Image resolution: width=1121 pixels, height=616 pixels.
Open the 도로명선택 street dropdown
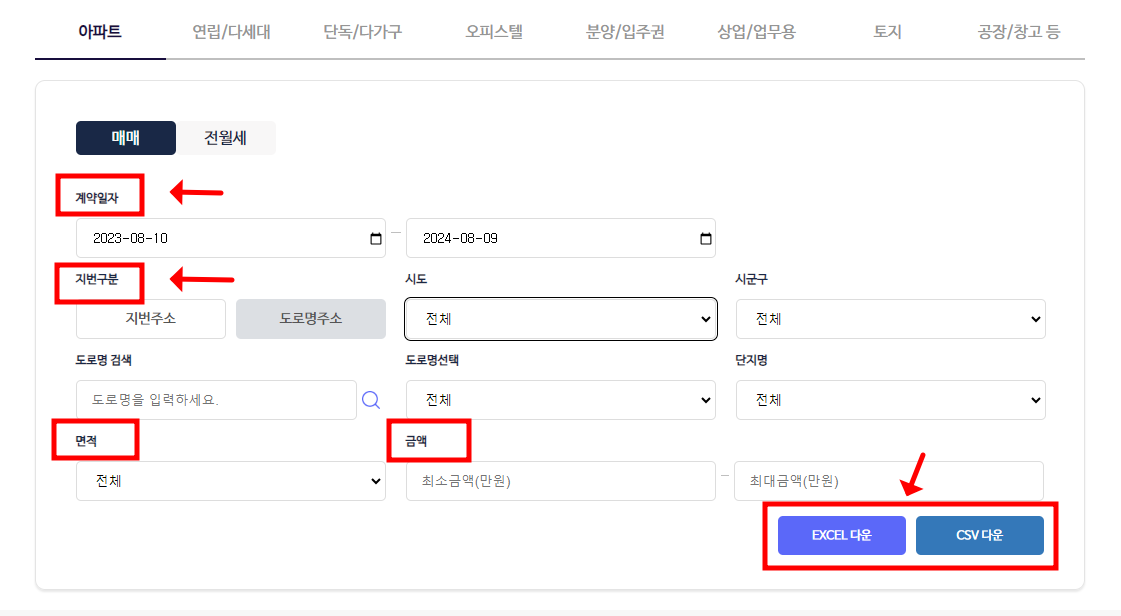(x=560, y=399)
